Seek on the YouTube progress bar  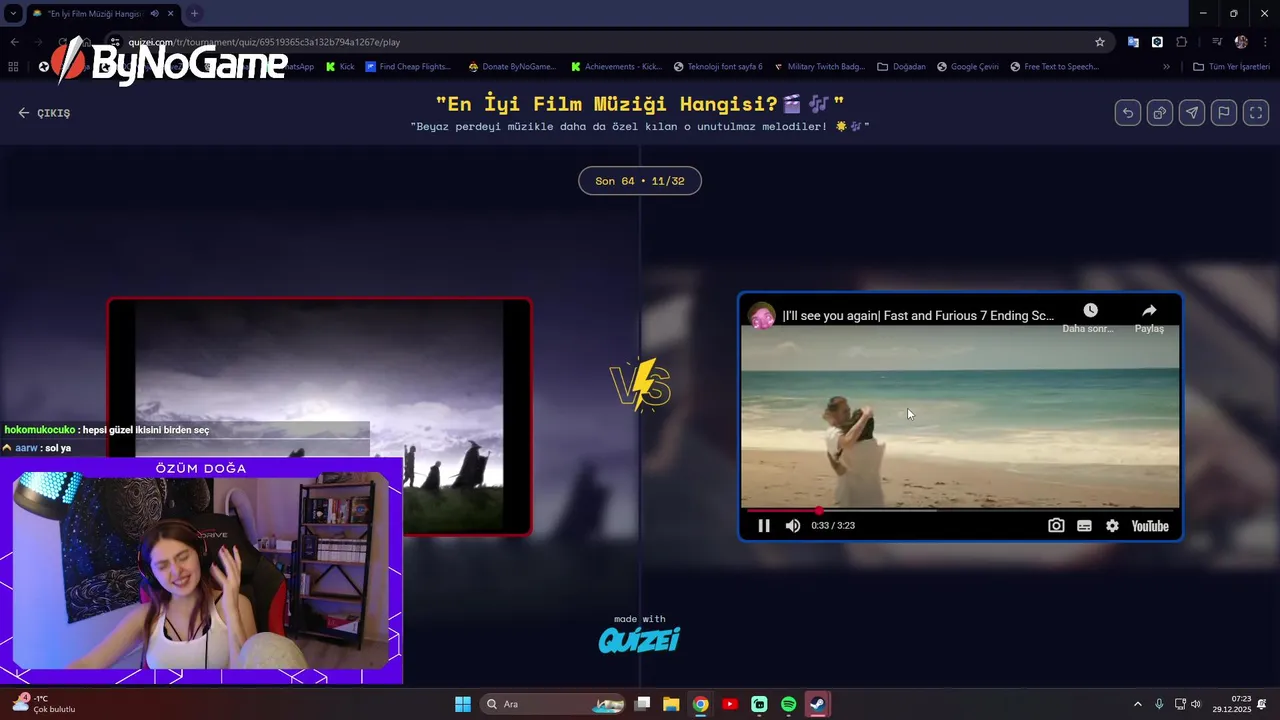960,510
